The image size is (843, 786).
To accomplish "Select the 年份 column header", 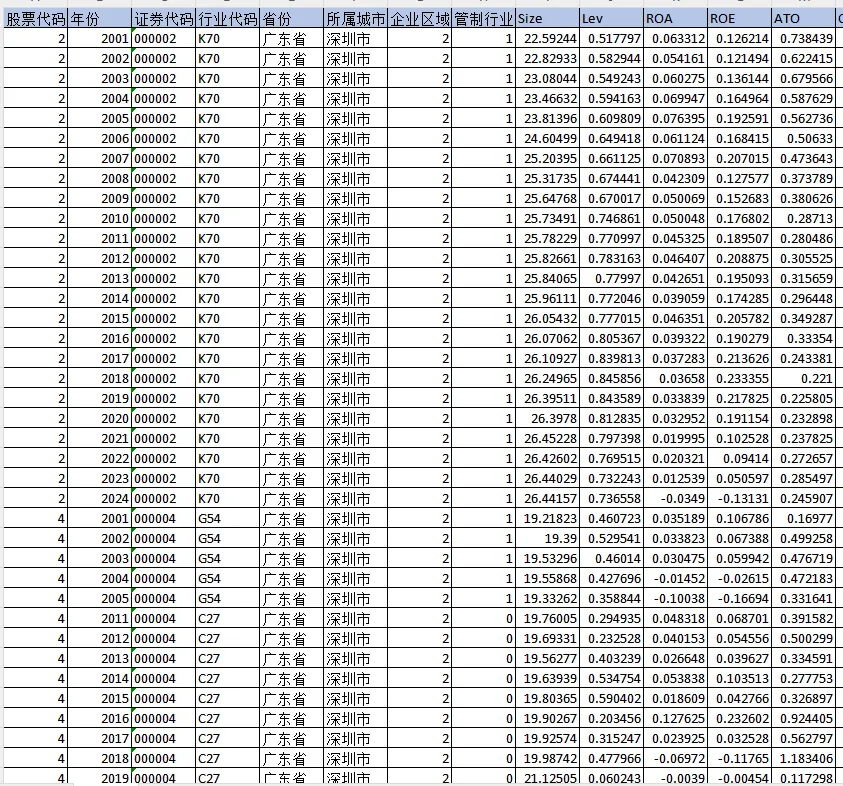I will 99,19.
